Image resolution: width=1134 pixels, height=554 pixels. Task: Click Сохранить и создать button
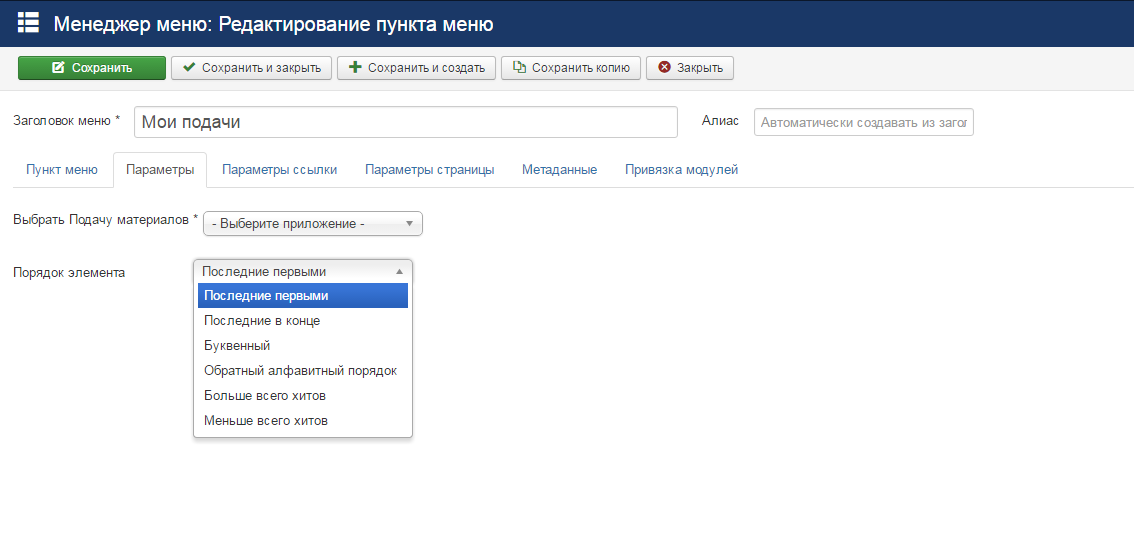[417, 68]
